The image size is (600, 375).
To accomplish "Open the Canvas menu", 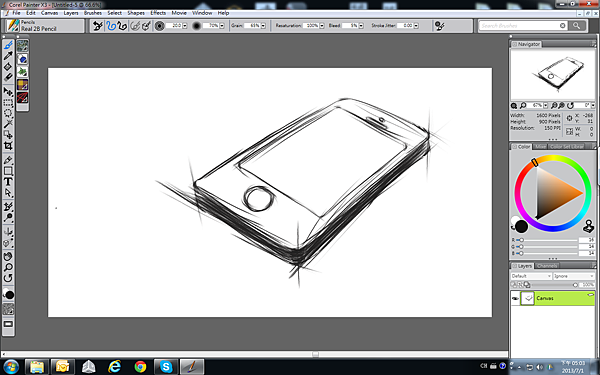I will pyautogui.click(x=49, y=13).
